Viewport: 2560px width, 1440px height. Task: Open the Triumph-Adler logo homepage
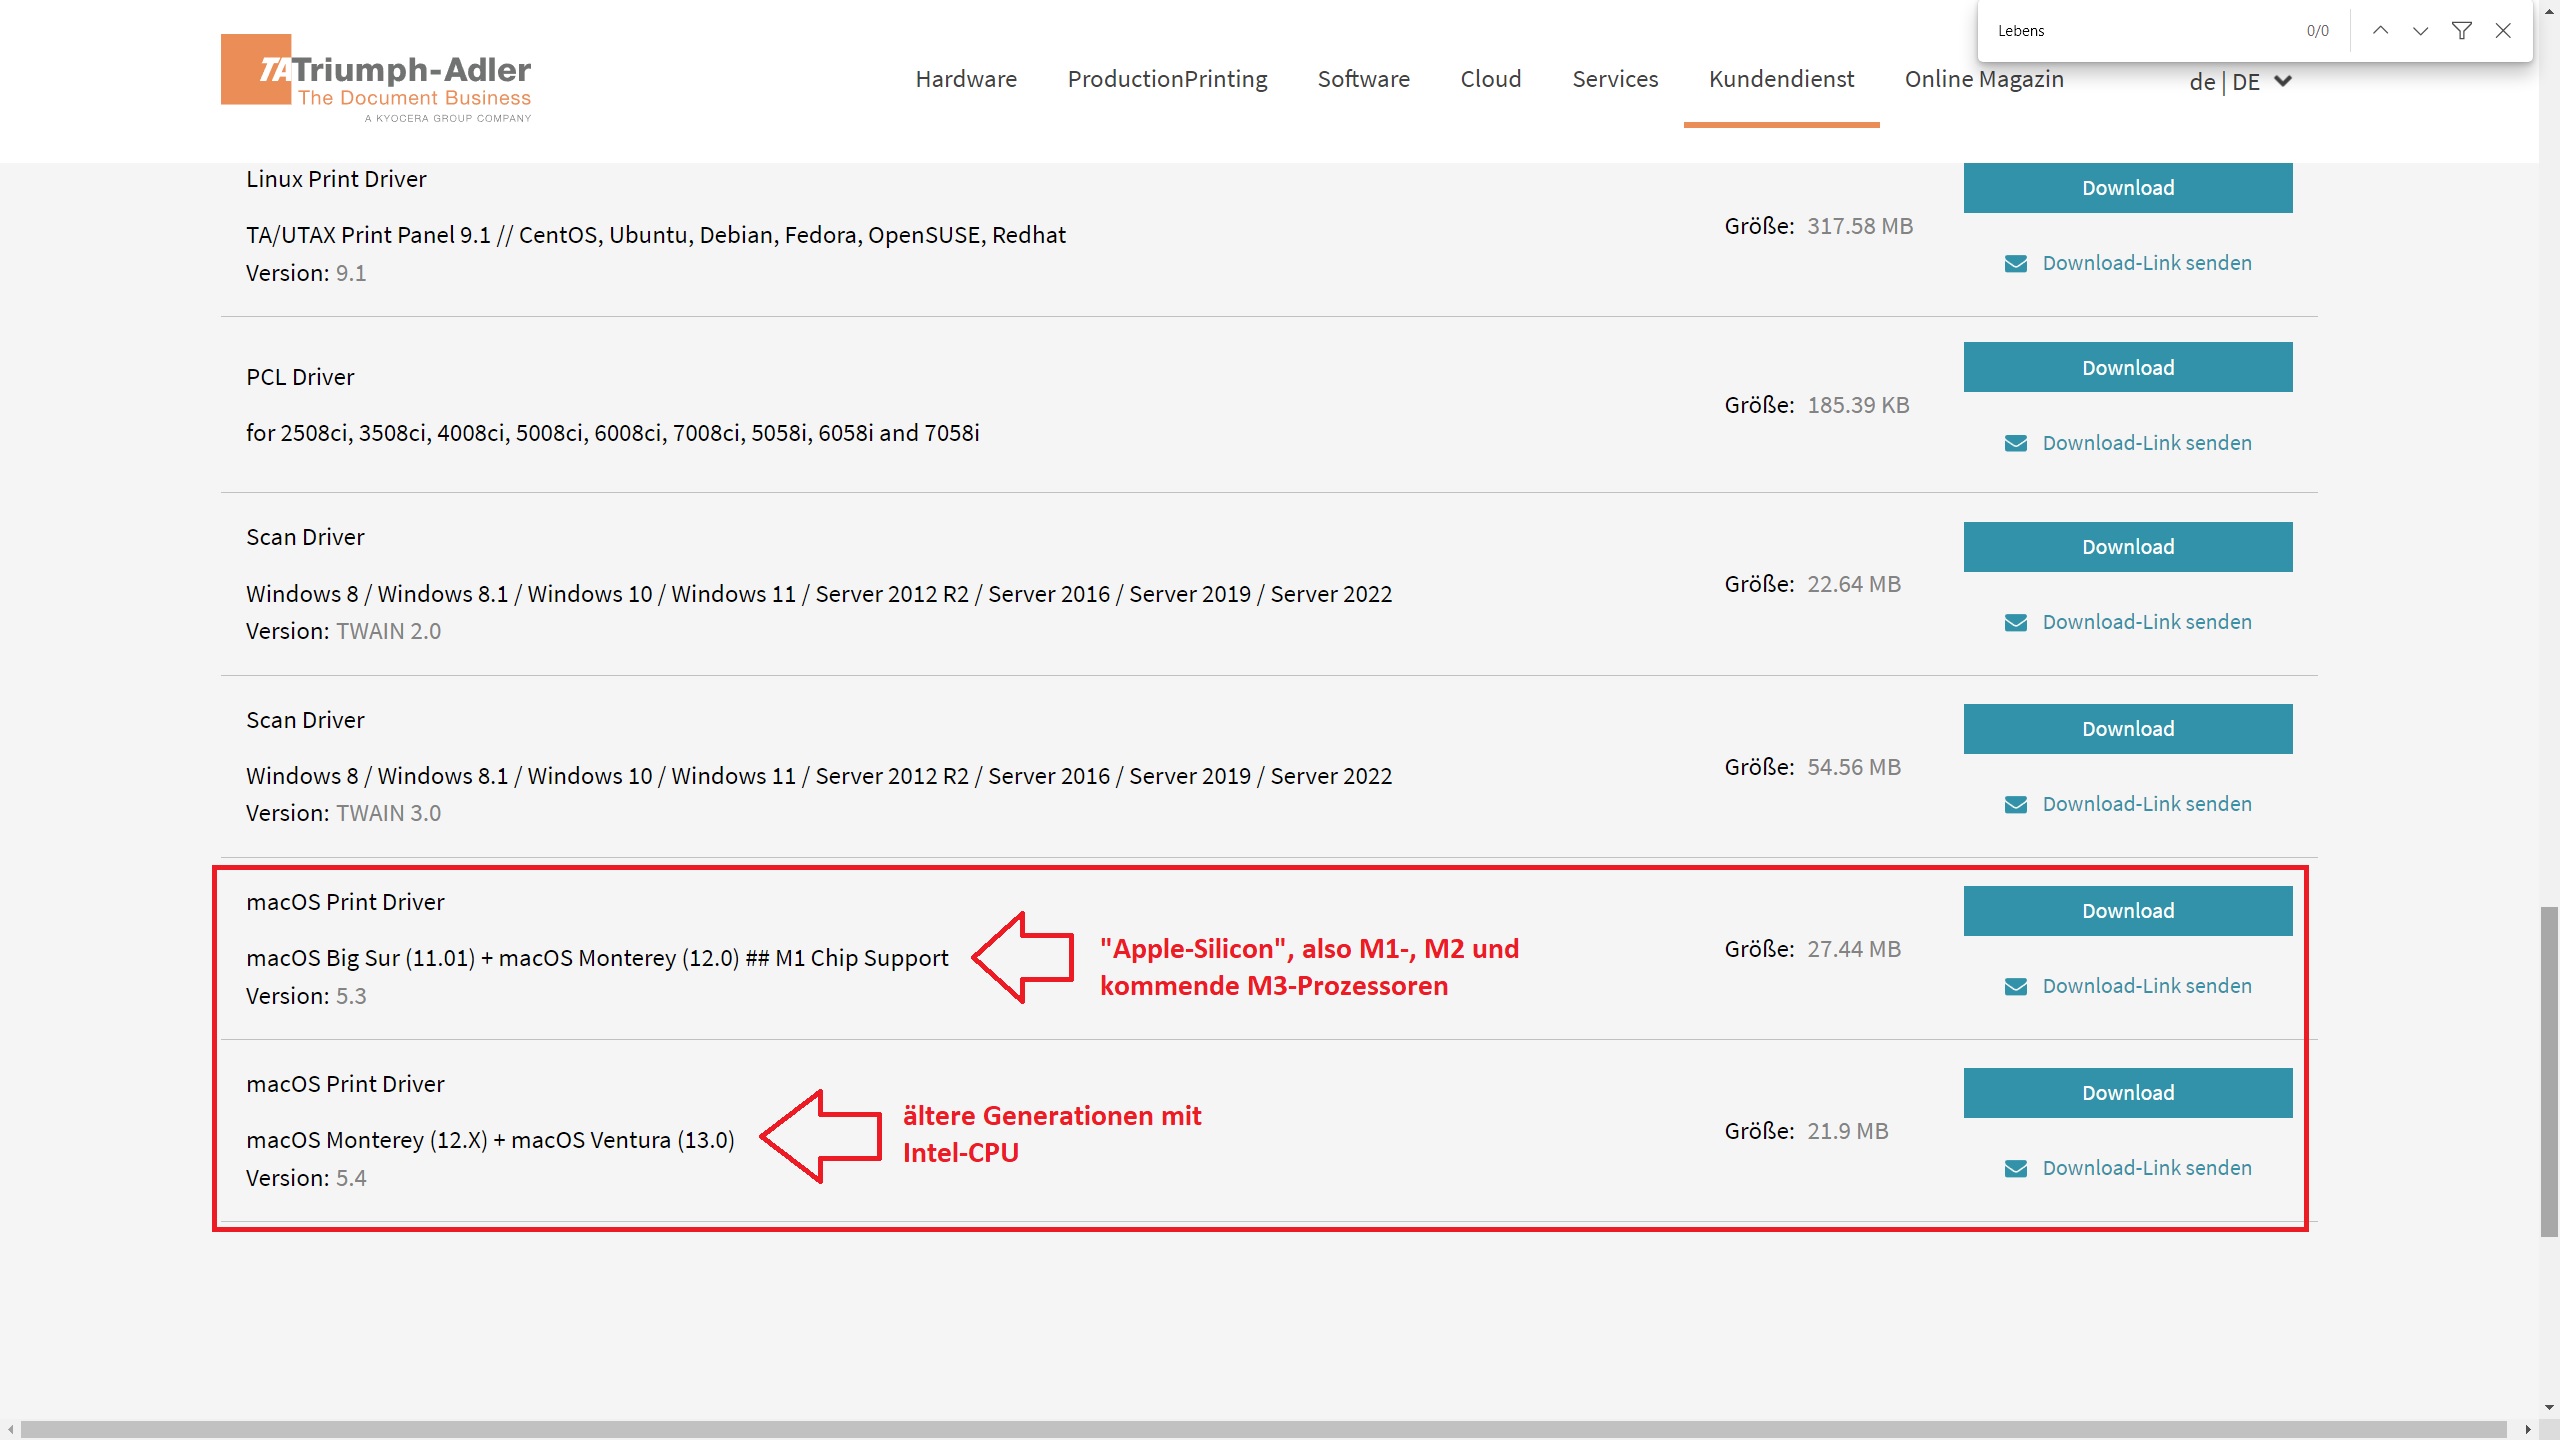[376, 78]
